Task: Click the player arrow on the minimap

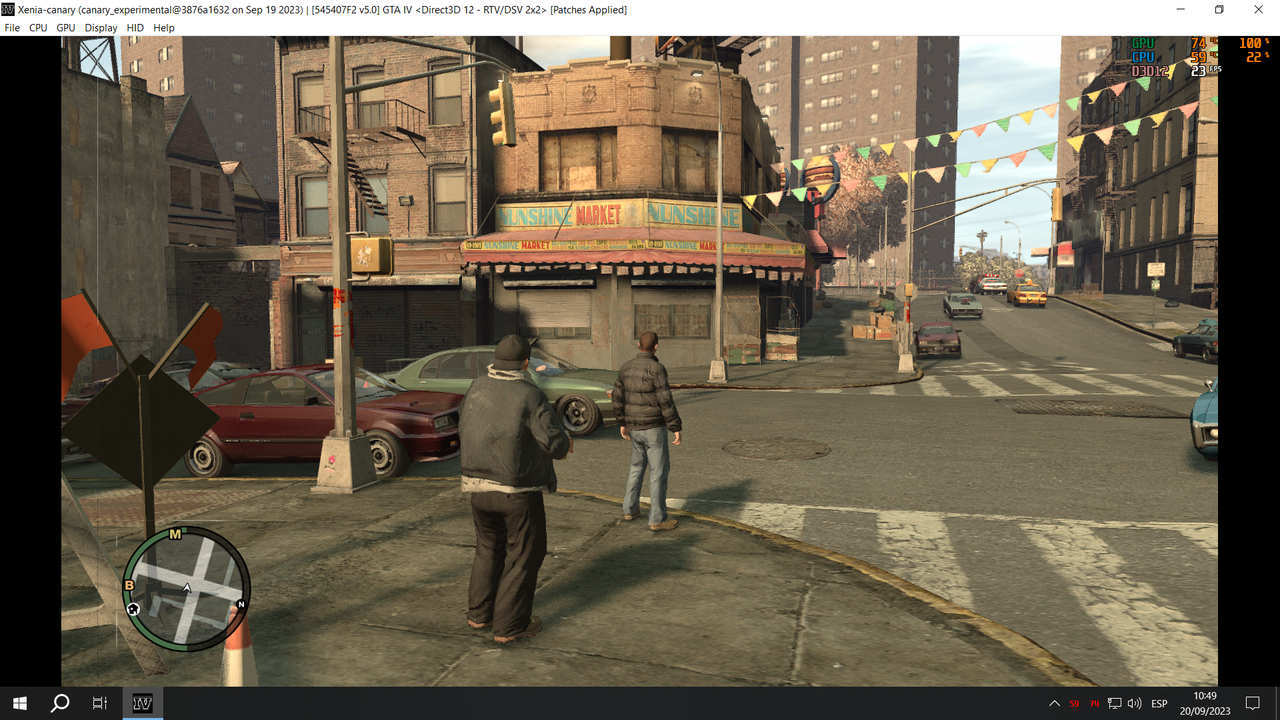Action: point(187,588)
